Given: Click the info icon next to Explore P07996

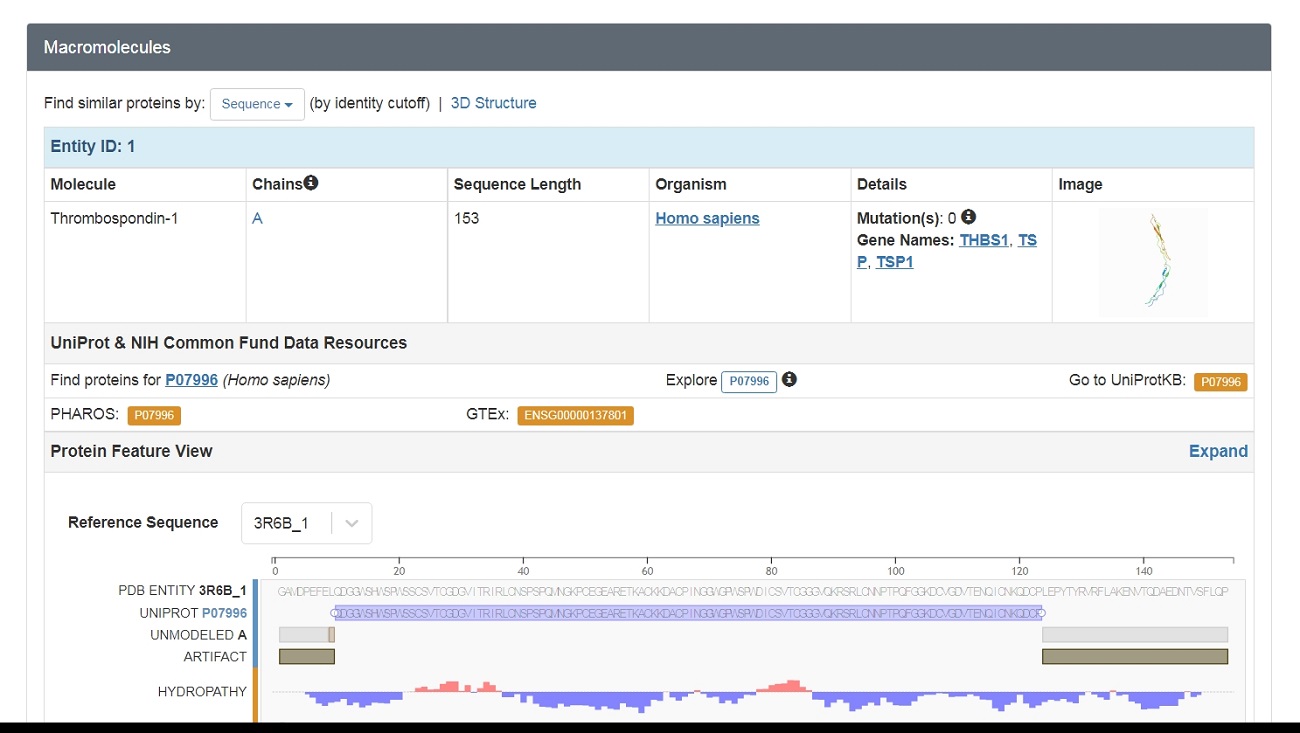Looking at the screenshot, I should click(x=789, y=380).
